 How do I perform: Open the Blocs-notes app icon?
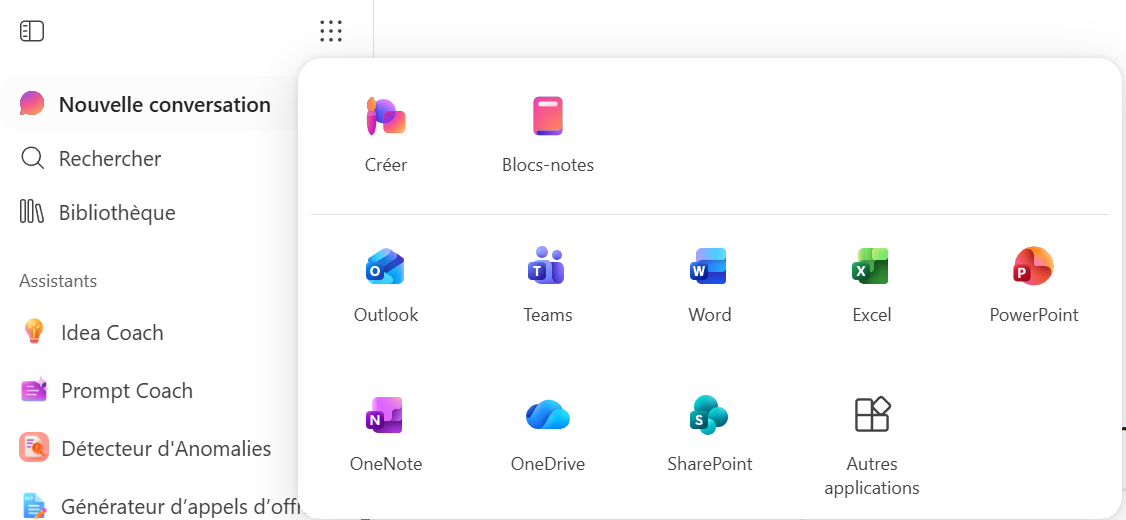coord(548,116)
